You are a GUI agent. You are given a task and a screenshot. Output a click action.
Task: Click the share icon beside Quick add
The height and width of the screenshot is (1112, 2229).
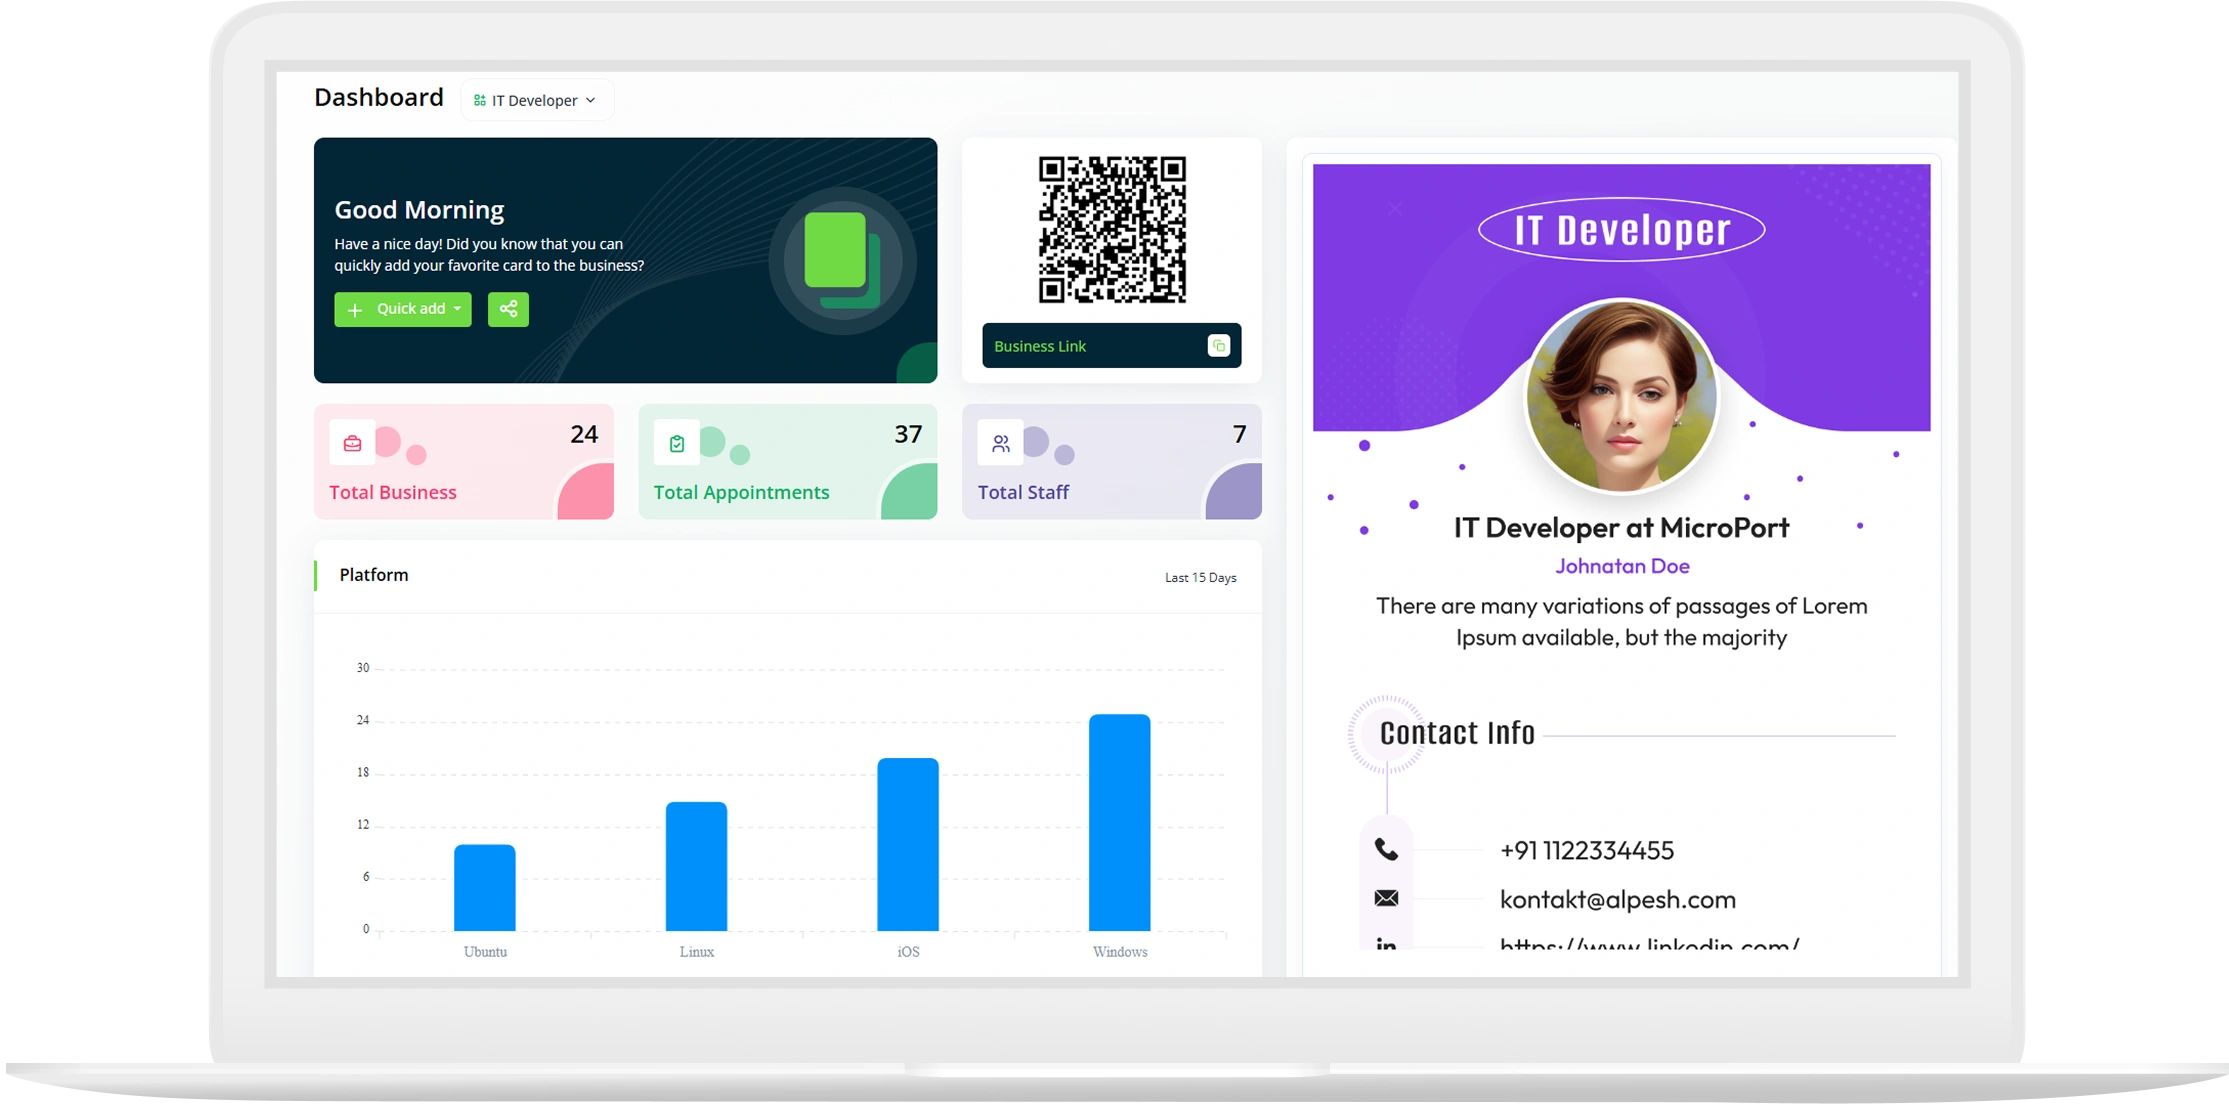(508, 309)
